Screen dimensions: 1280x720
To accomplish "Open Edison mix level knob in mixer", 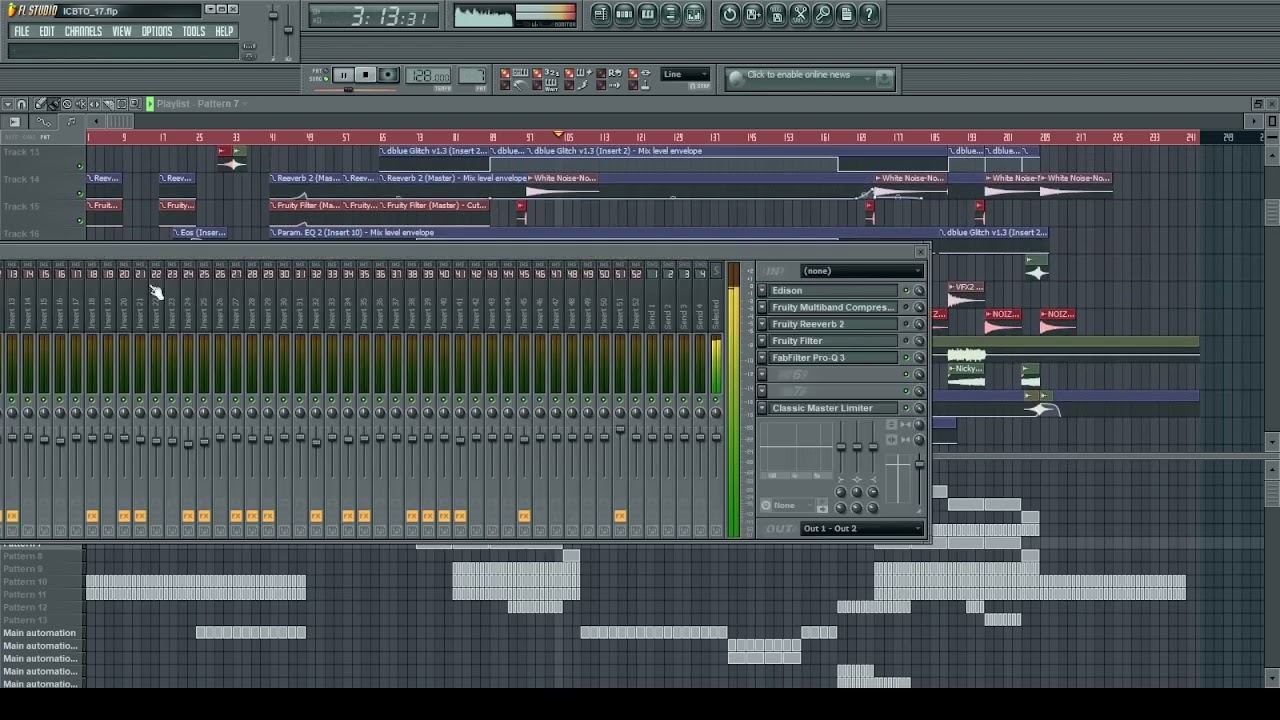I will pyautogui.click(x=918, y=291).
